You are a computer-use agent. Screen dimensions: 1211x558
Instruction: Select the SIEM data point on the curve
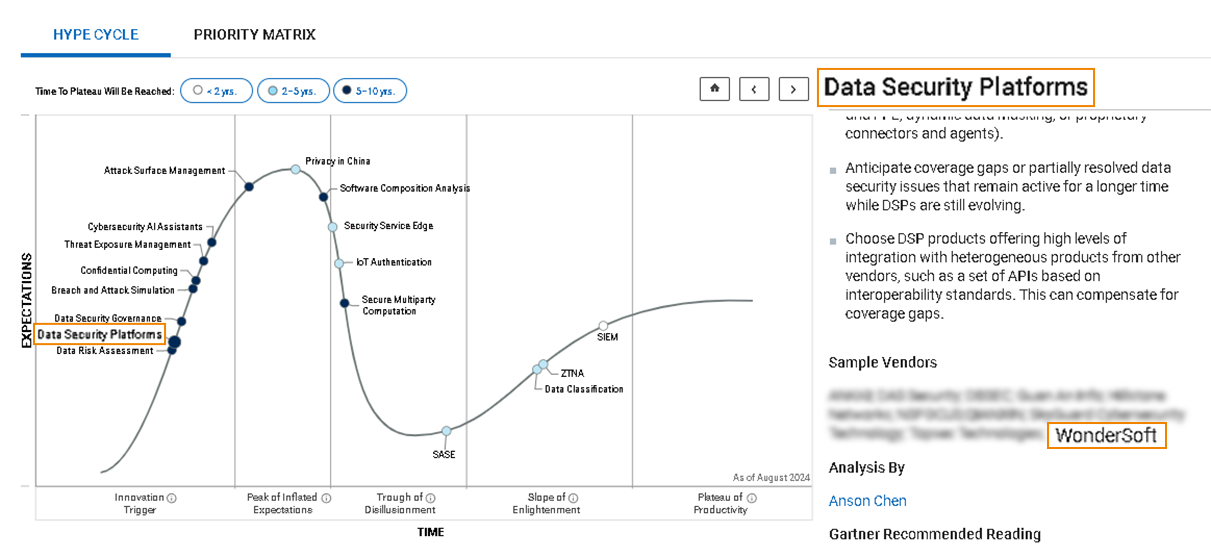coord(603,325)
